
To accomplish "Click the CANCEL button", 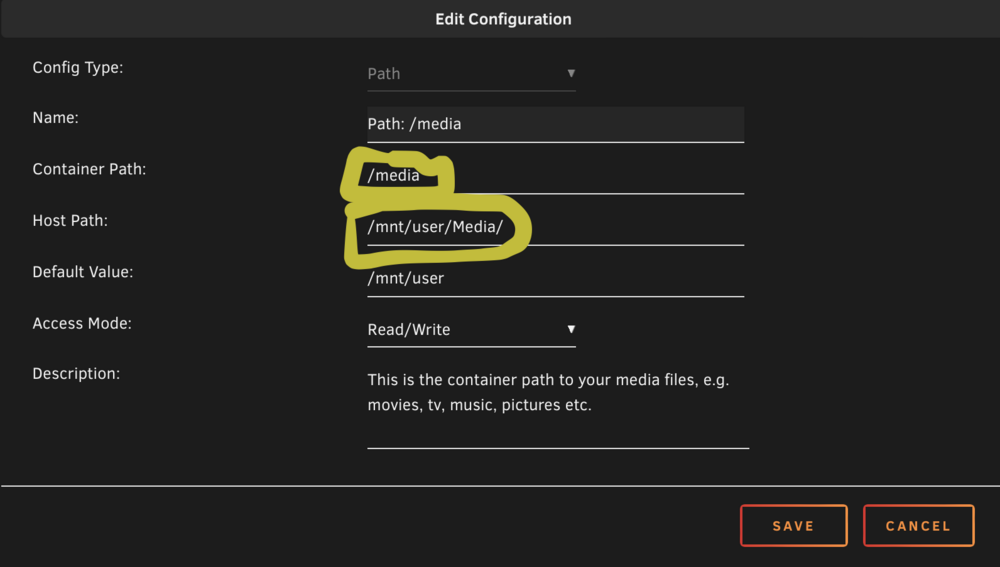I will coord(918,526).
